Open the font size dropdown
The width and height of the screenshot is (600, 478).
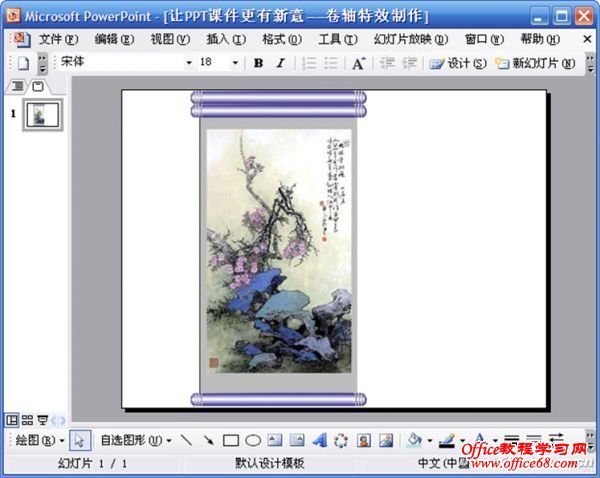[236, 63]
